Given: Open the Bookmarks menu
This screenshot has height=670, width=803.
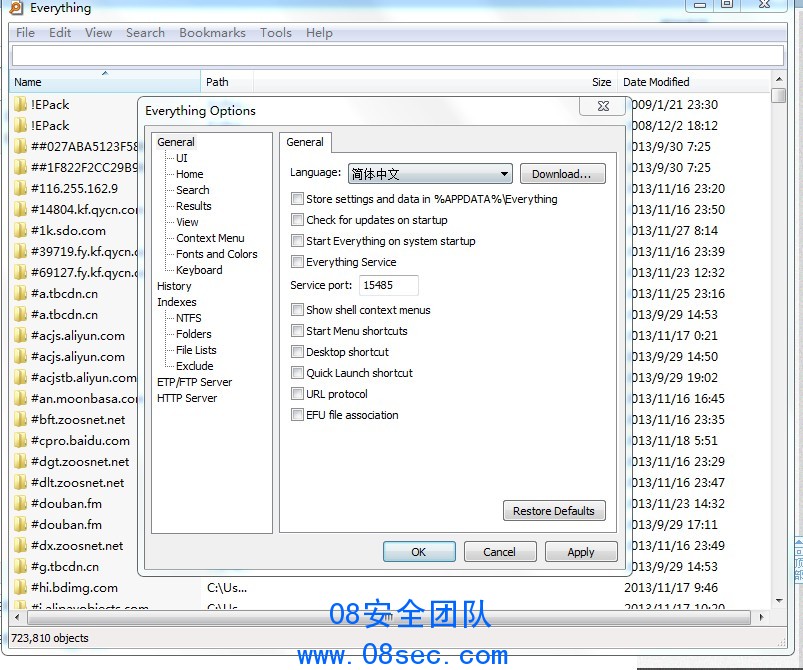Looking at the screenshot, I should click(213, 33).
